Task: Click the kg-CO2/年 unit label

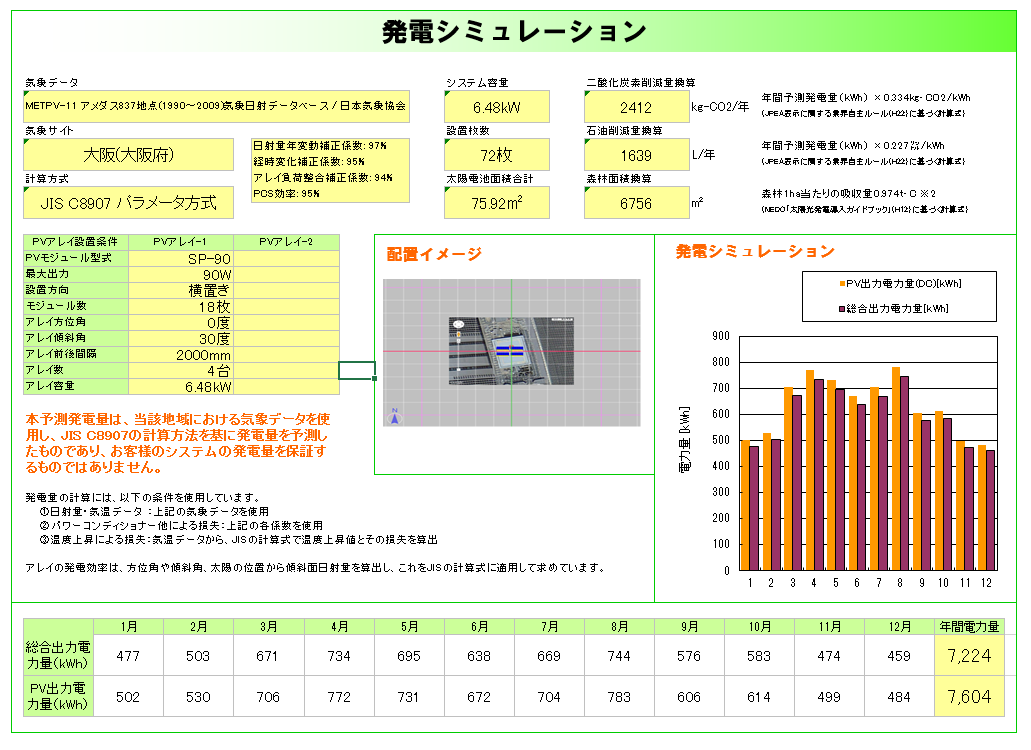Action: (x=720, y=106)
